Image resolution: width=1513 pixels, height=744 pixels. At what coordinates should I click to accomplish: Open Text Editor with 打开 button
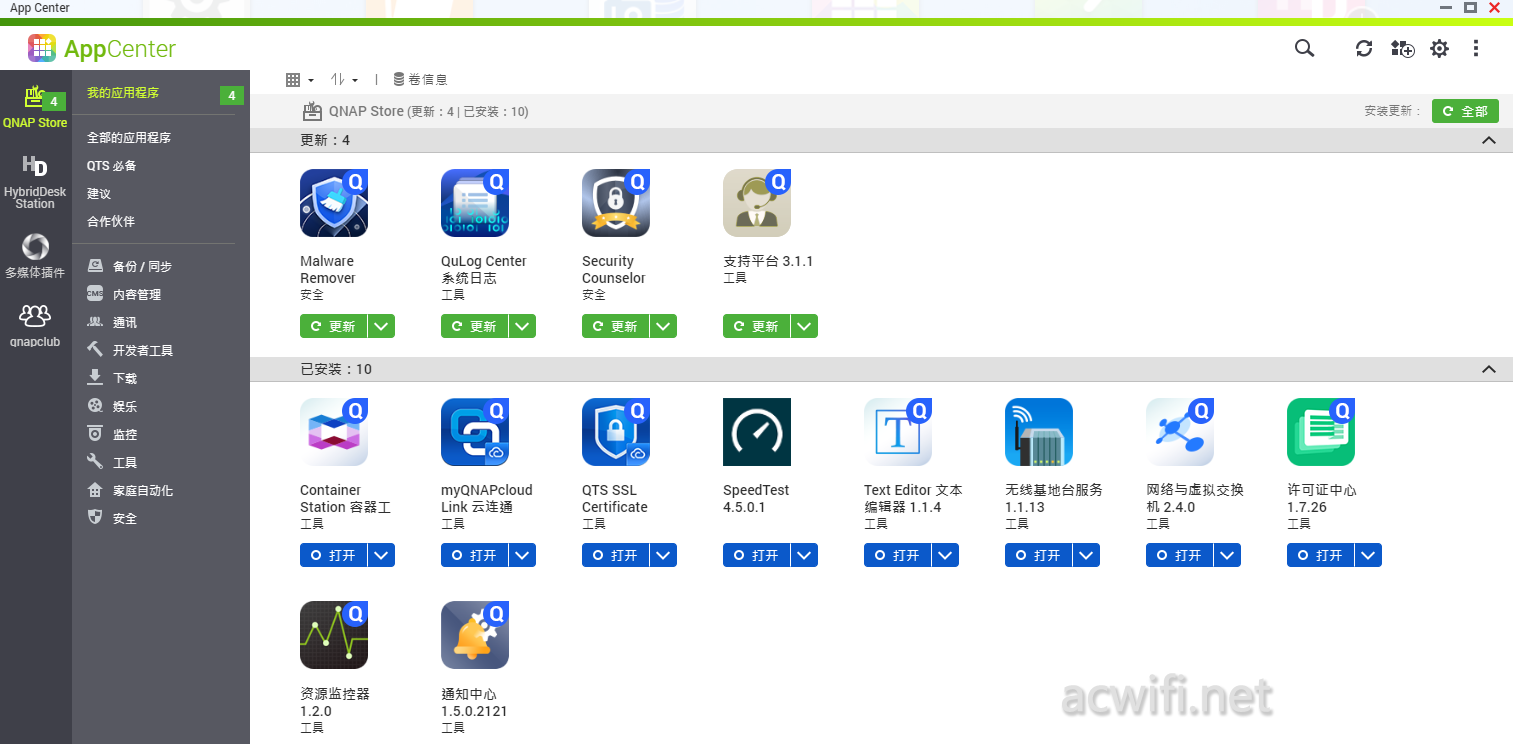898,555
